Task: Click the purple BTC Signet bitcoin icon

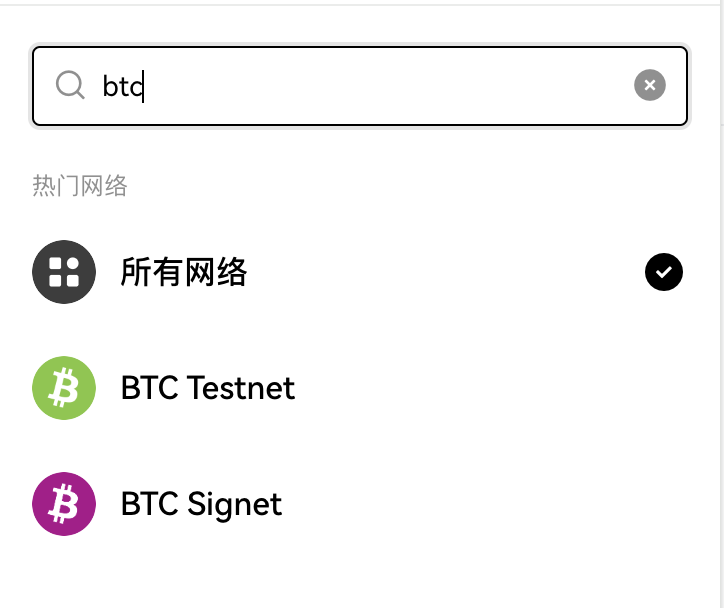Action: [x=64, y=504]
